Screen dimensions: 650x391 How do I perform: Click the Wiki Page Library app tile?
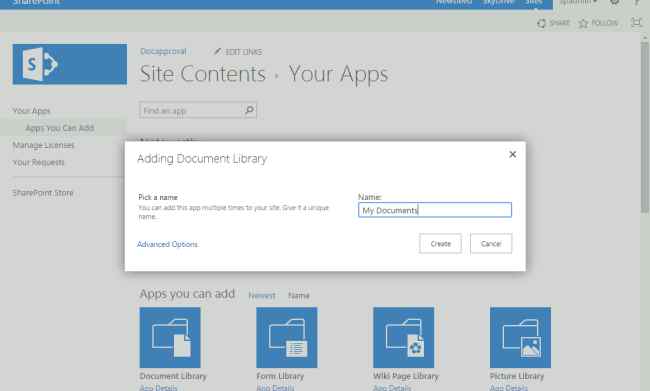click(404, 338)
